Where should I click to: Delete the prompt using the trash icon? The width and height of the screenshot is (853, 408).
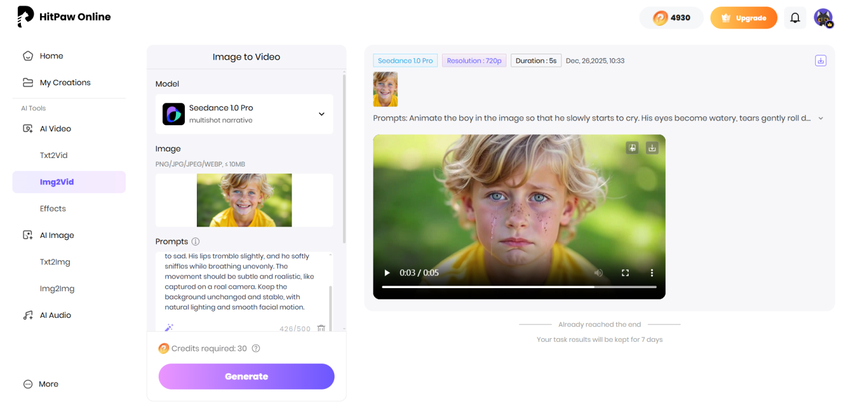pyautogui.click(x=321, y=328)
